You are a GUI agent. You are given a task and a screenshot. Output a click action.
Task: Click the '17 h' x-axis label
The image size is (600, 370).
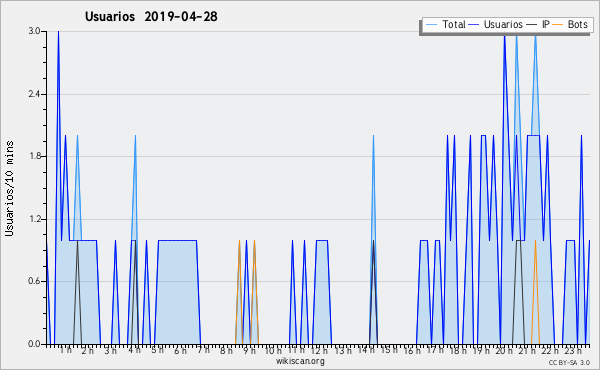435,350
